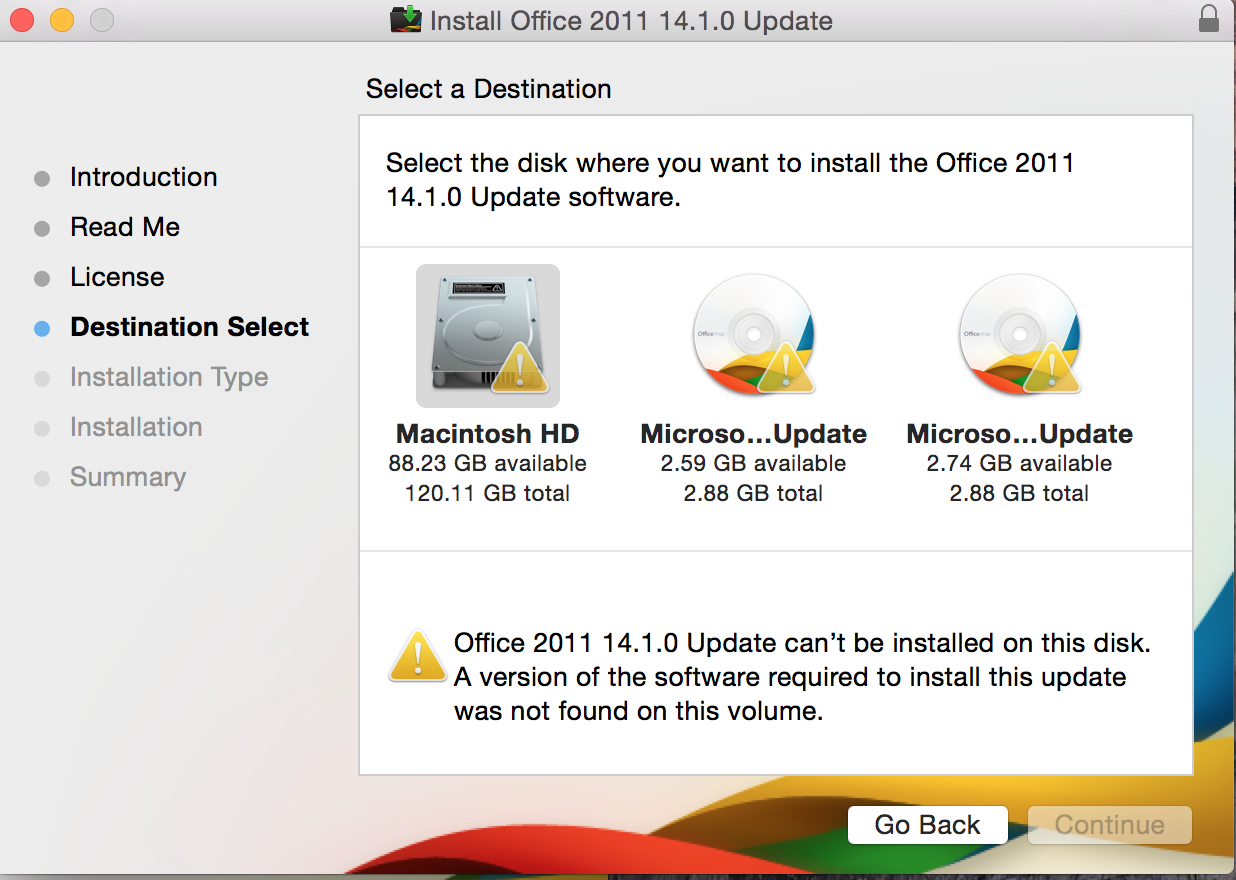This screenshot has width=1236, height=880.
Task: Click the installer package icon in title
Action: (x=406, y=19)
